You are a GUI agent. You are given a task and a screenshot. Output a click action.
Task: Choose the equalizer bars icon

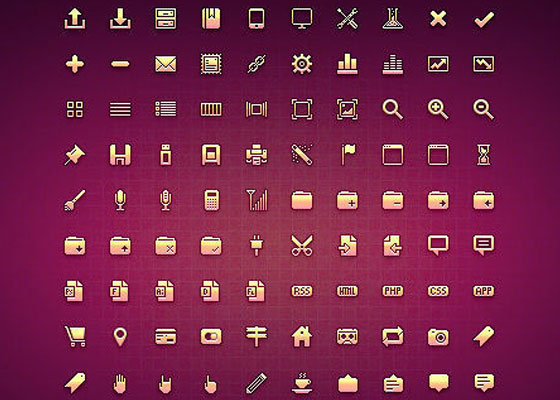click(392, 64)
